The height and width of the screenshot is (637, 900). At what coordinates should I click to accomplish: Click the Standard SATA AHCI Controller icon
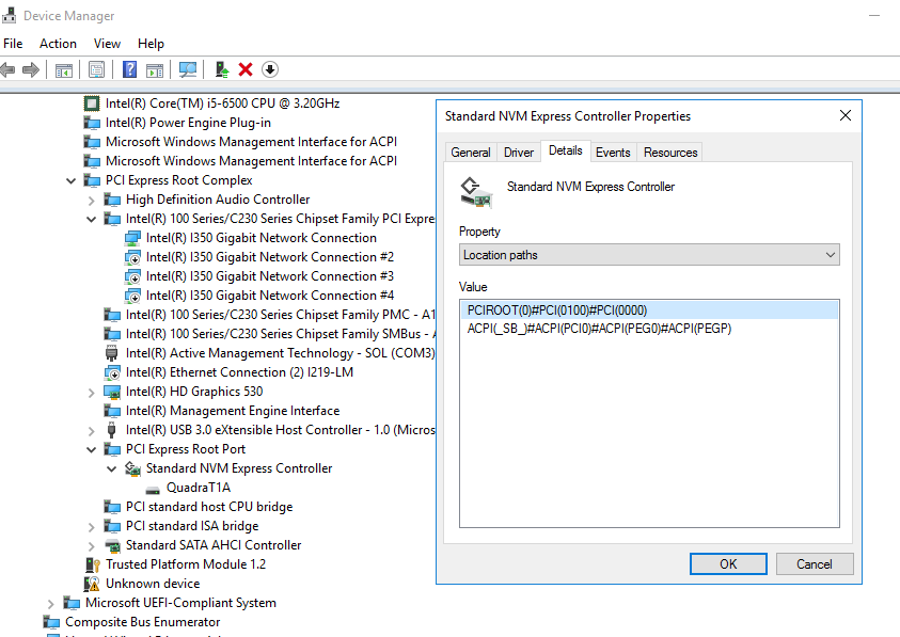[112, 546]
